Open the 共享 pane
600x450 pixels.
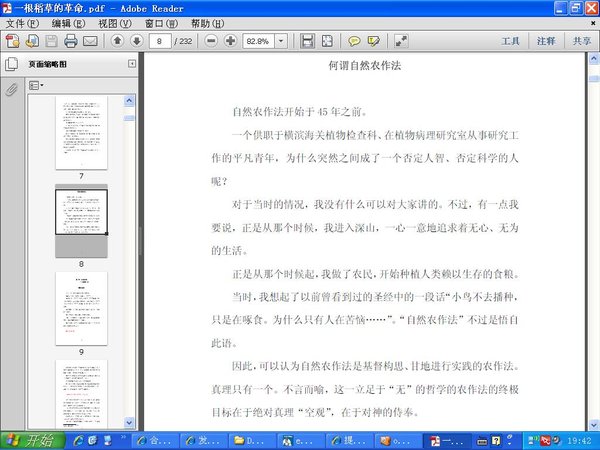tap(582, 41)
